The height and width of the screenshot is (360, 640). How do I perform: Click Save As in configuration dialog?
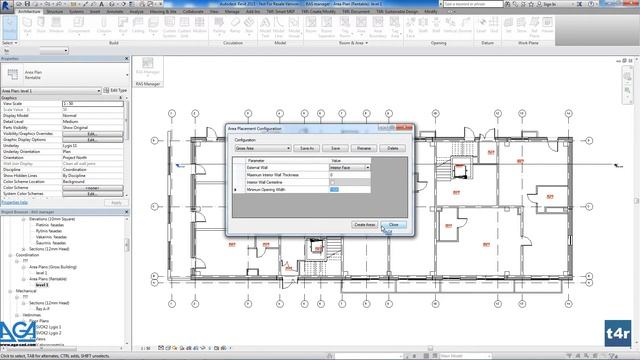(307, 148)
